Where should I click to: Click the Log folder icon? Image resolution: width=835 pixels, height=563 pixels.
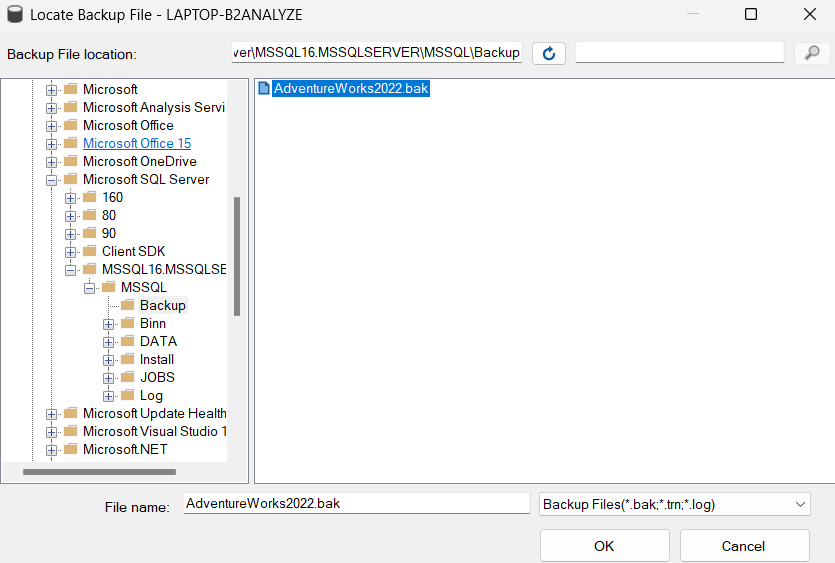[x=127, y=395]
